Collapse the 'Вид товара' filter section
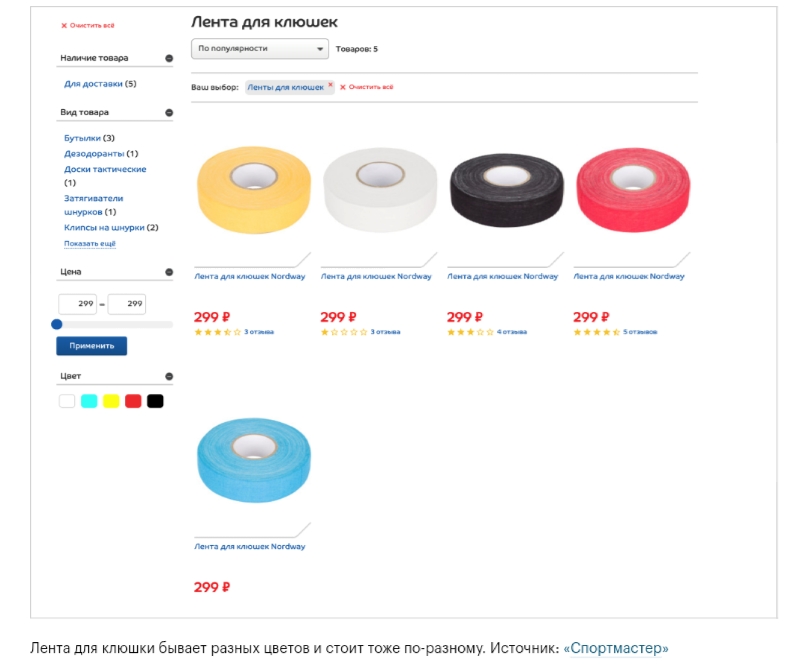799x664 pixels. click(x=169, y=113)
